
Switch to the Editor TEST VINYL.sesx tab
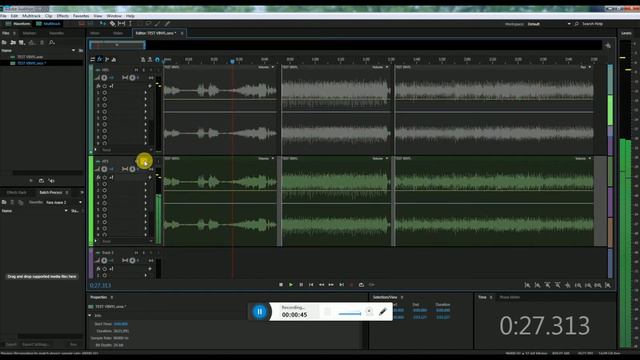pyautogui.click(x=156, y=33)
